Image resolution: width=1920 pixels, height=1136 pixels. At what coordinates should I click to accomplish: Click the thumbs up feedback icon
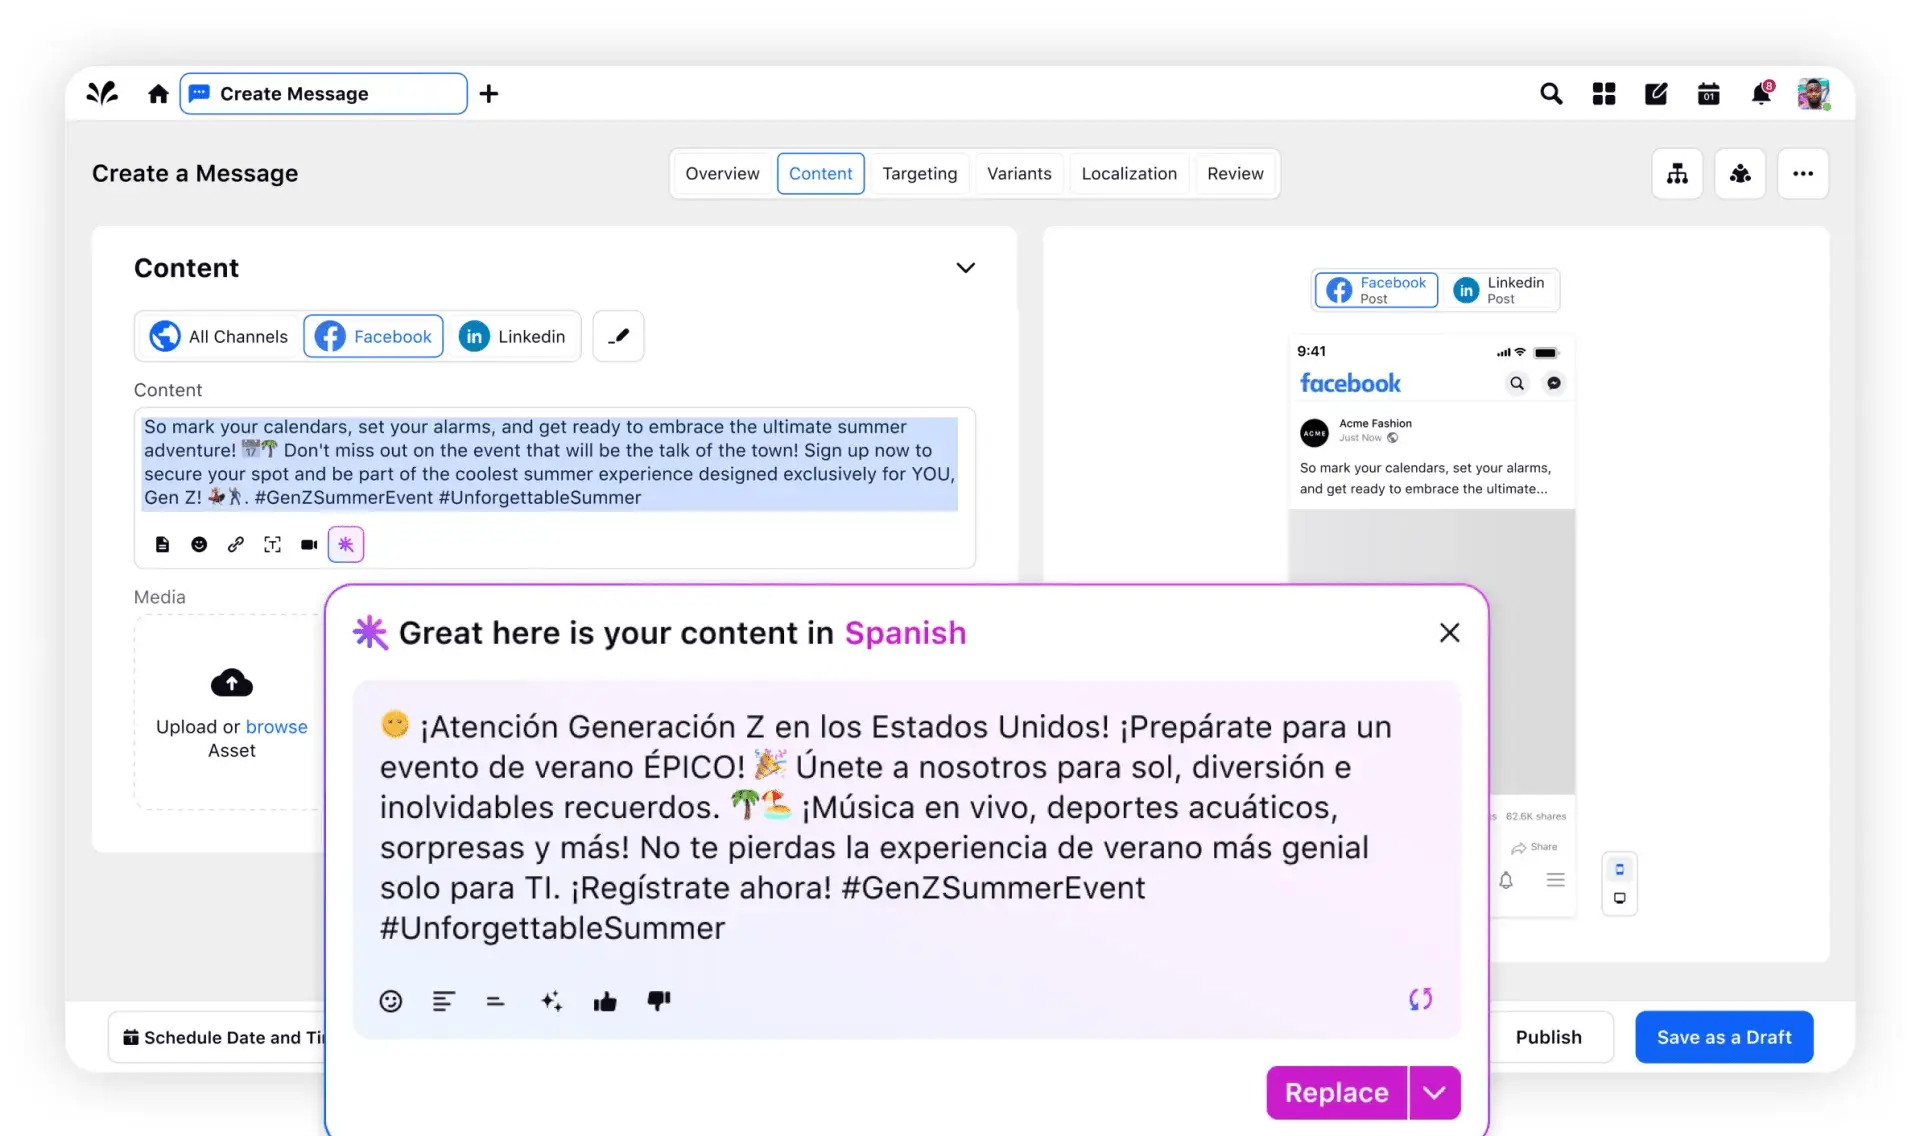coord(604,1001)
